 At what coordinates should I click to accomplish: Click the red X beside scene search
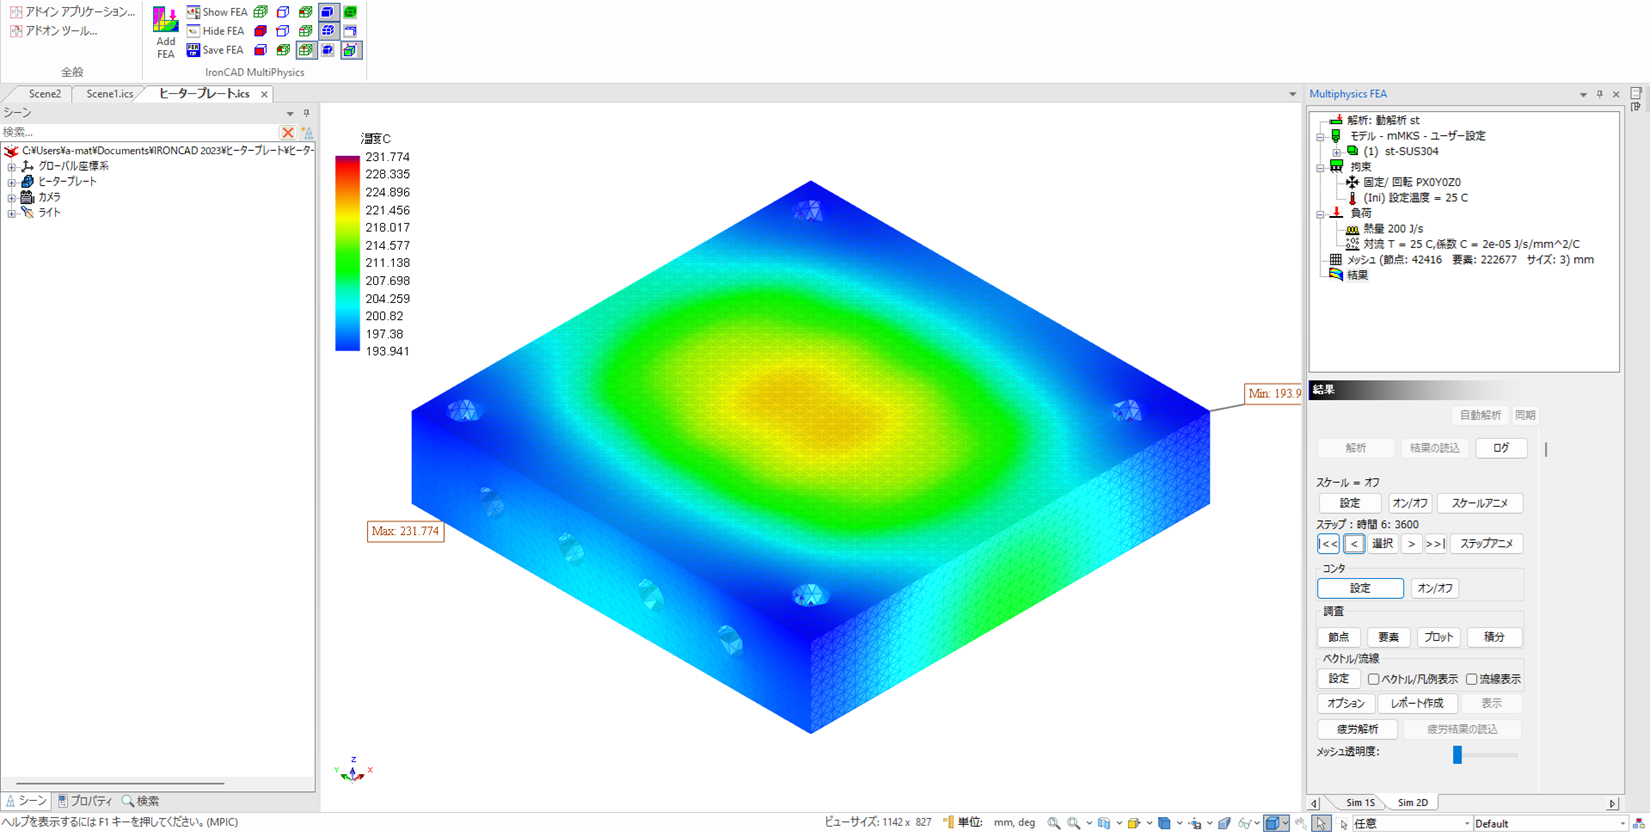click(288, 132)
